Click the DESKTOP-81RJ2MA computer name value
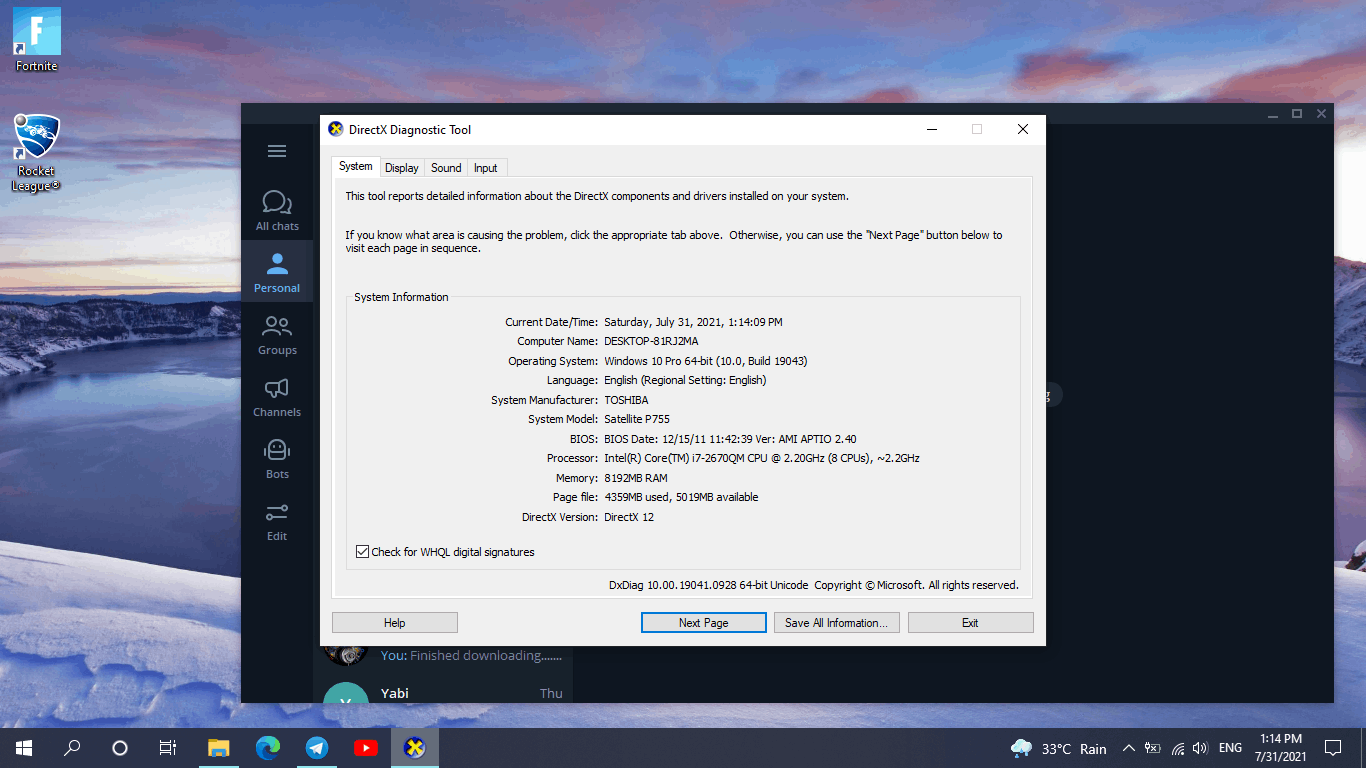 [x=651, y=341]
